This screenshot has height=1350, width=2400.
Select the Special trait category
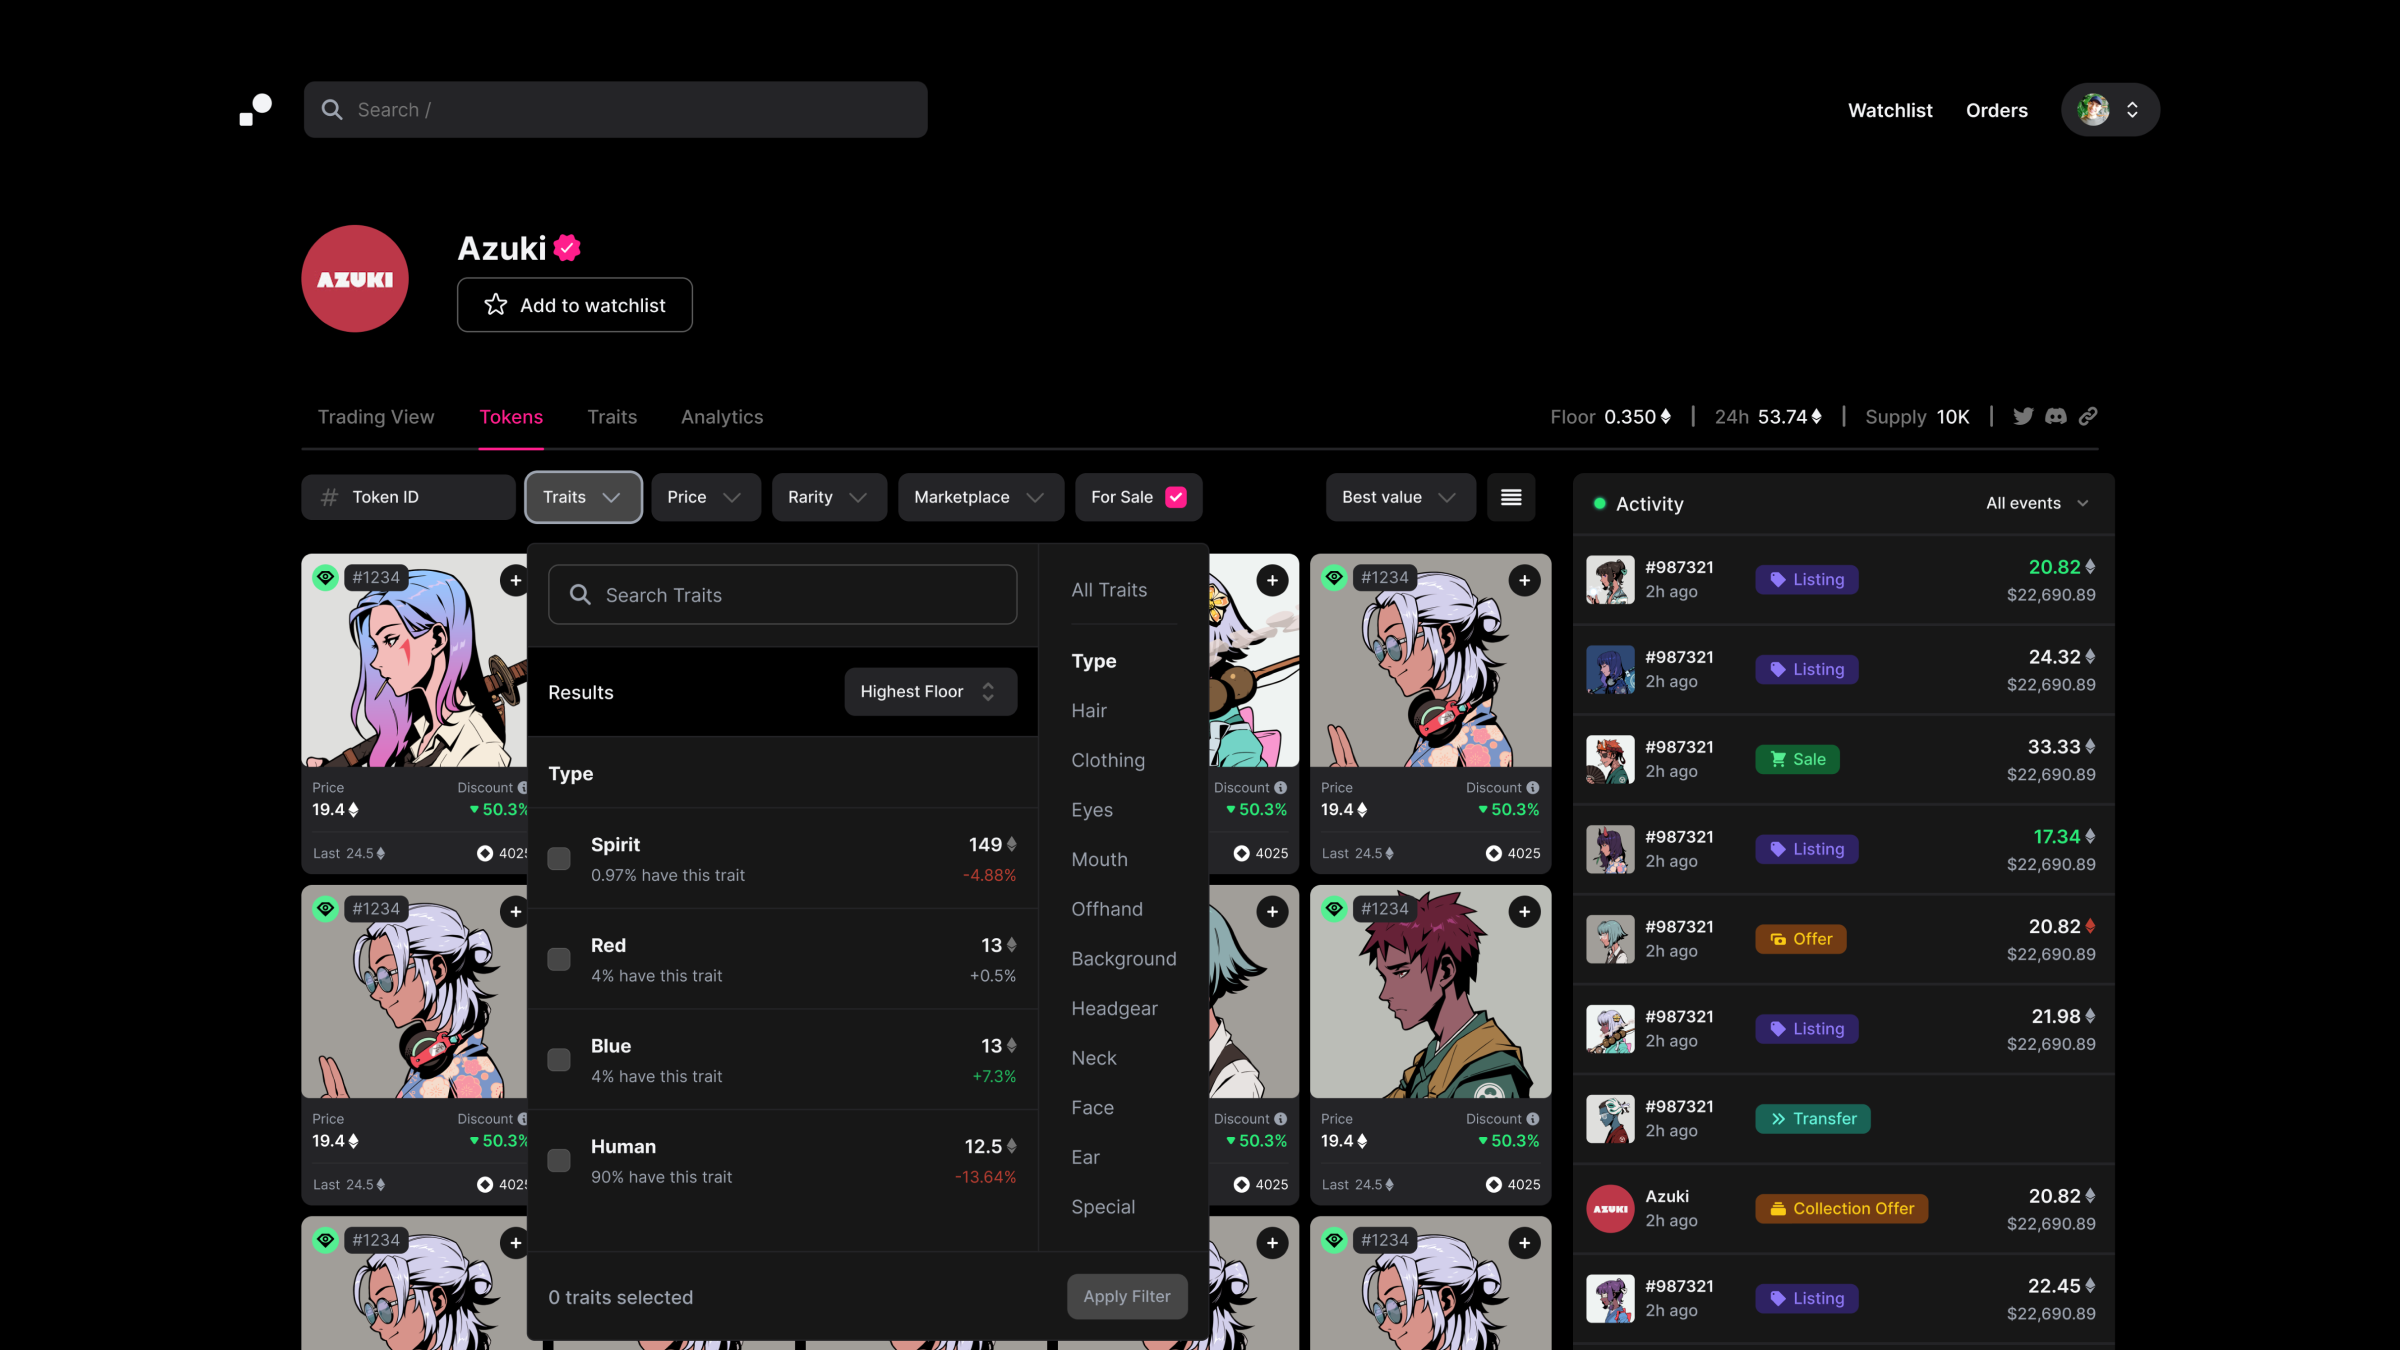point(1103,1207)
